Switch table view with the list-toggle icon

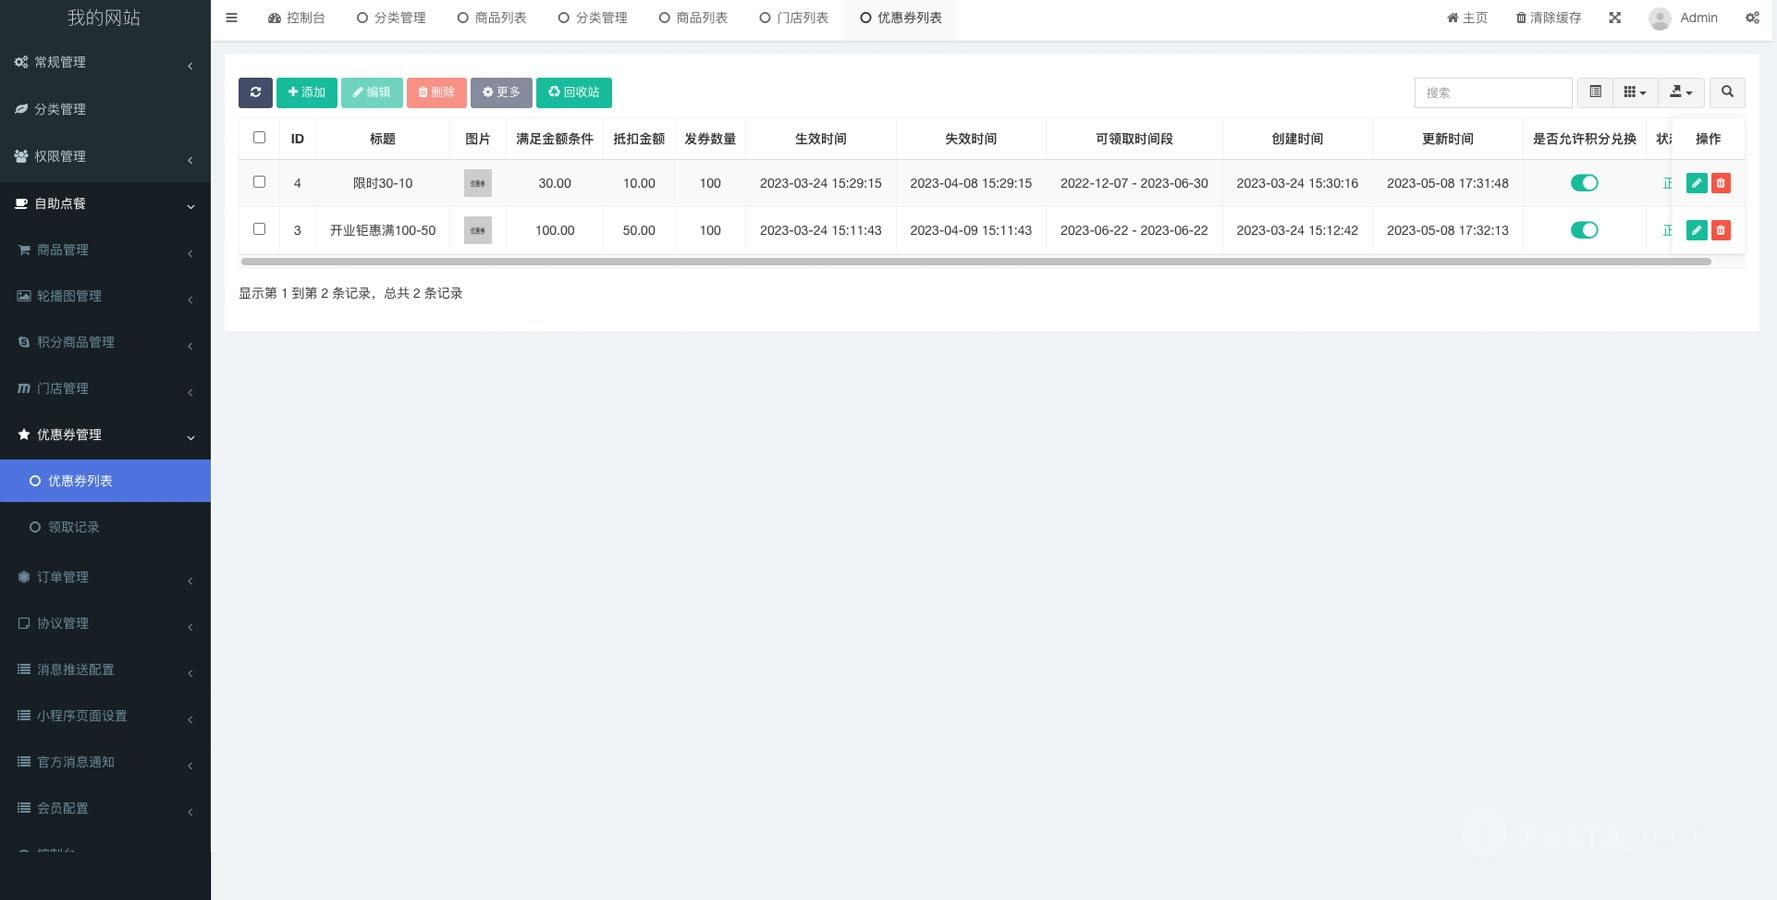coord(1595,92)
